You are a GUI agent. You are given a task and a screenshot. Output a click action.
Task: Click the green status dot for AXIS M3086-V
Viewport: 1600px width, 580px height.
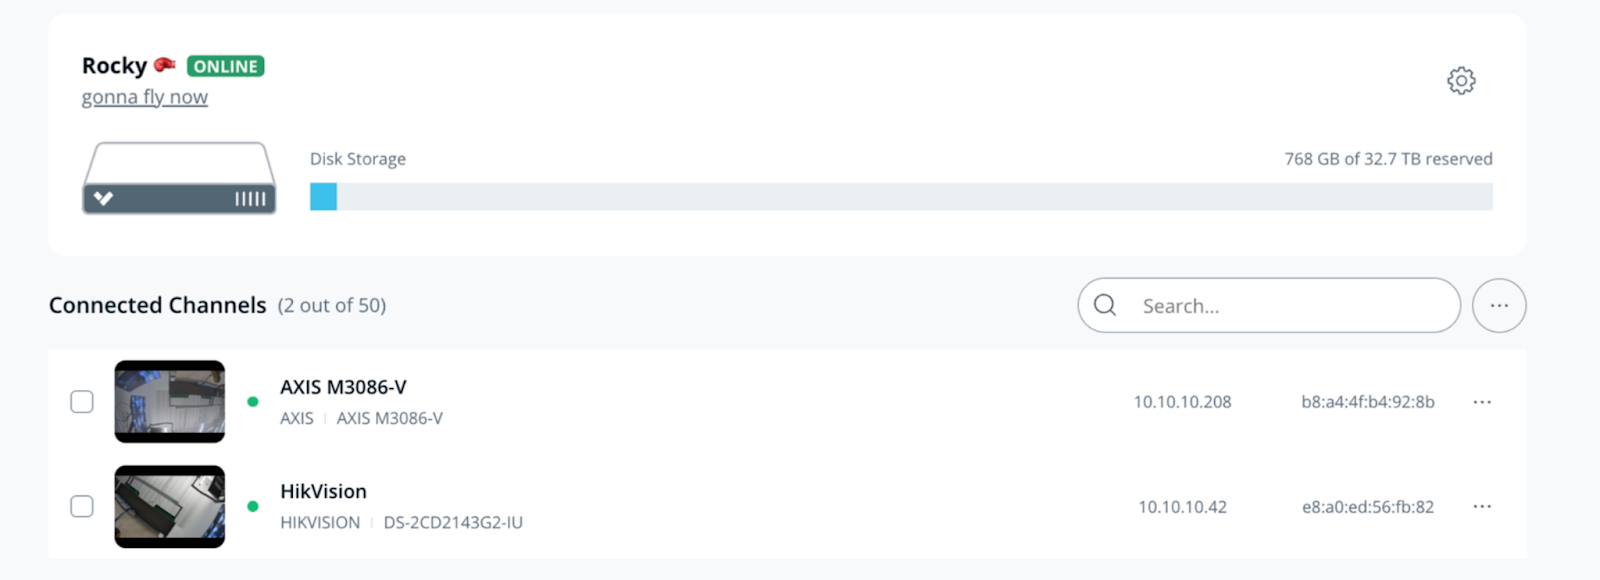pyautogui.click(x=253, y=402)
